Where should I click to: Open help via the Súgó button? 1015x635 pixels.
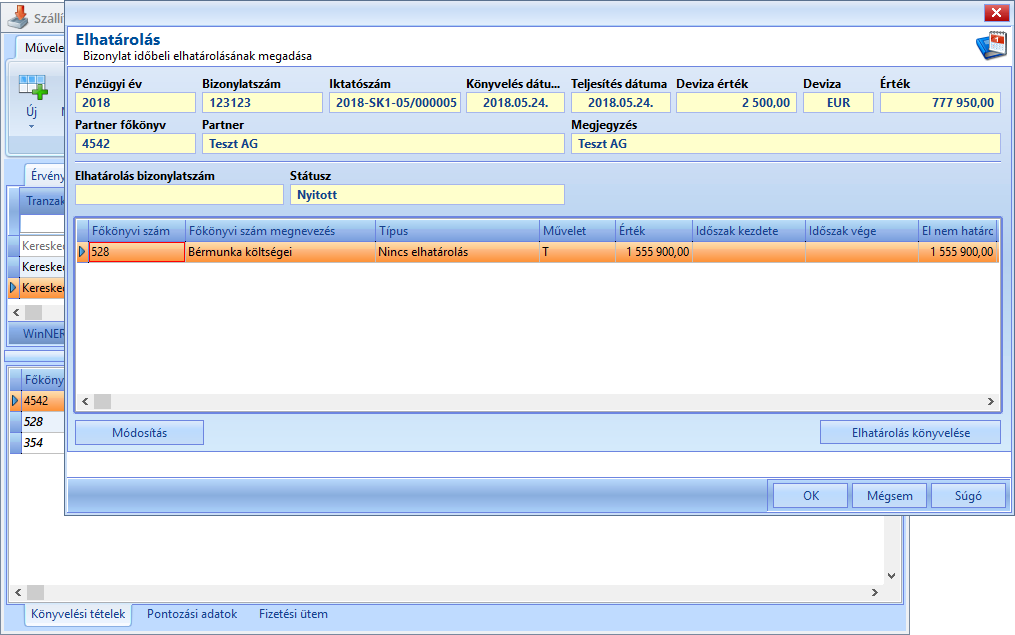[968, 496]
